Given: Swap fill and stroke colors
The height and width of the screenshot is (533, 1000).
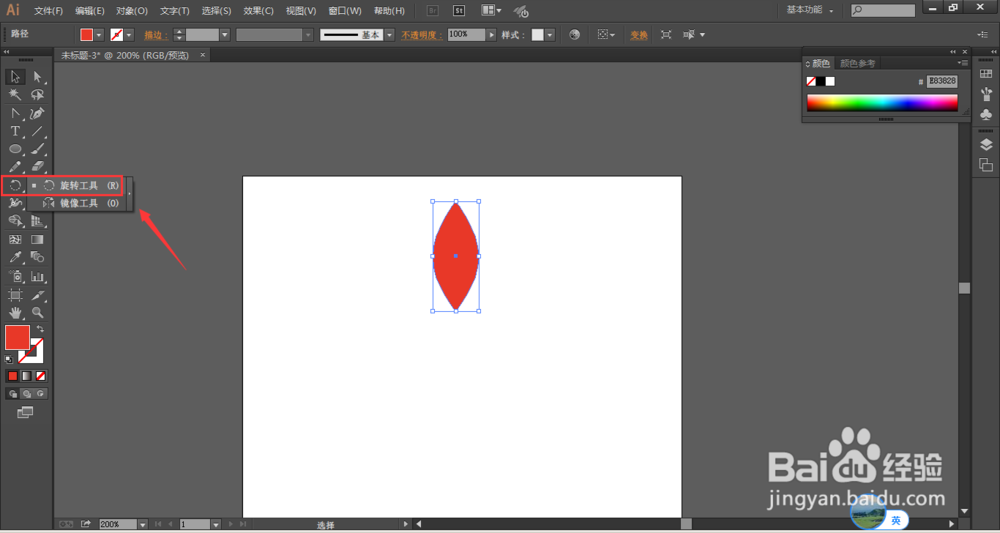Looking at the screenshot, I should coord(40,328).
